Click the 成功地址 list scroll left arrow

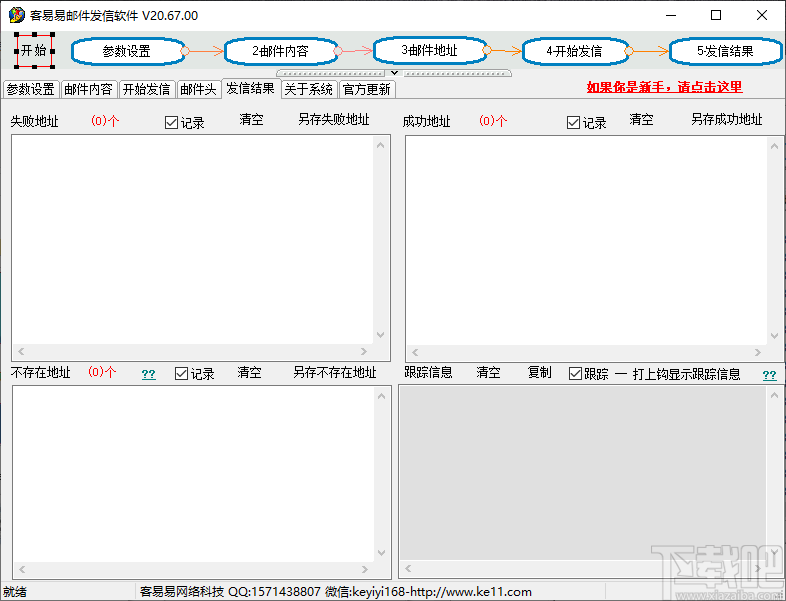[415, 352]
